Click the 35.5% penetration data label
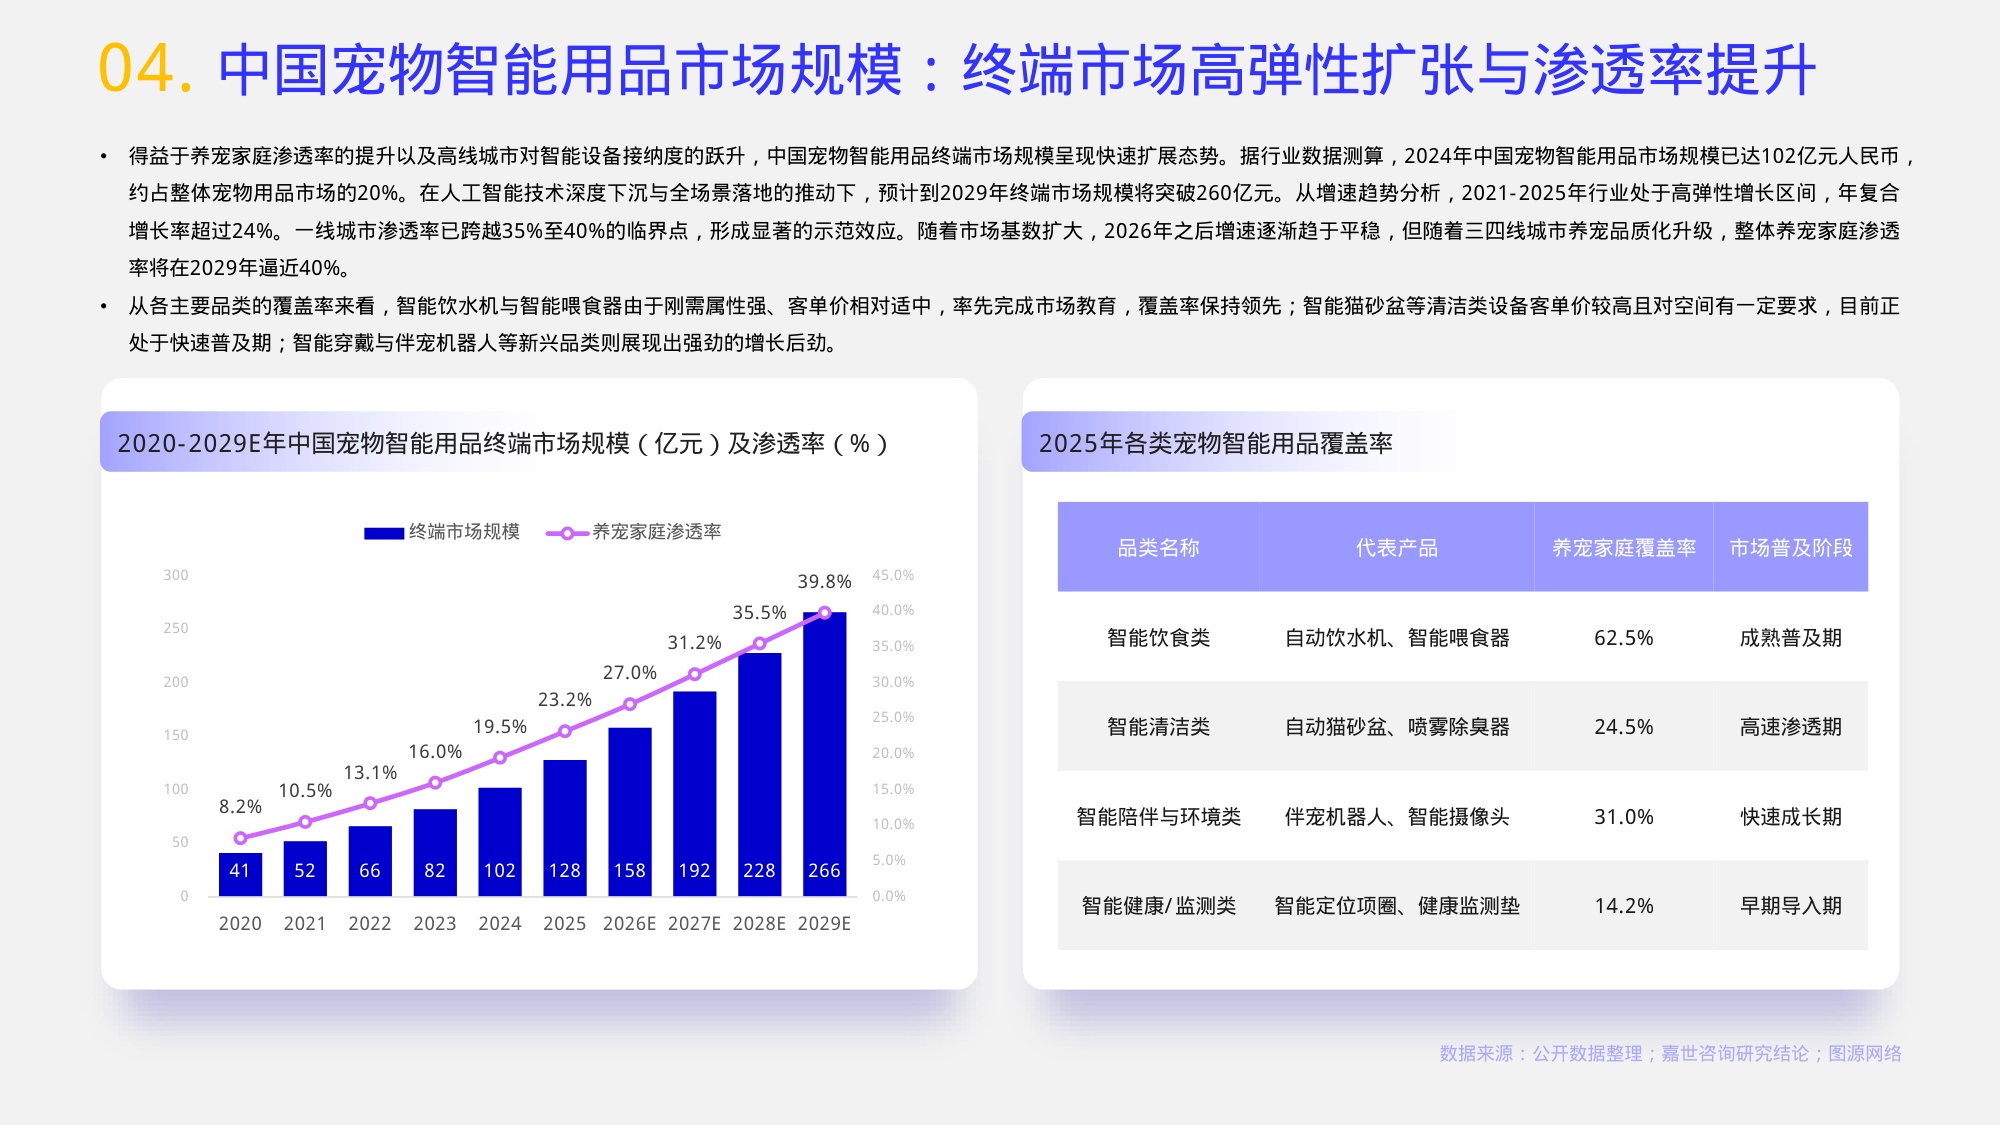 pyautogui.click(x=759, y=613)
